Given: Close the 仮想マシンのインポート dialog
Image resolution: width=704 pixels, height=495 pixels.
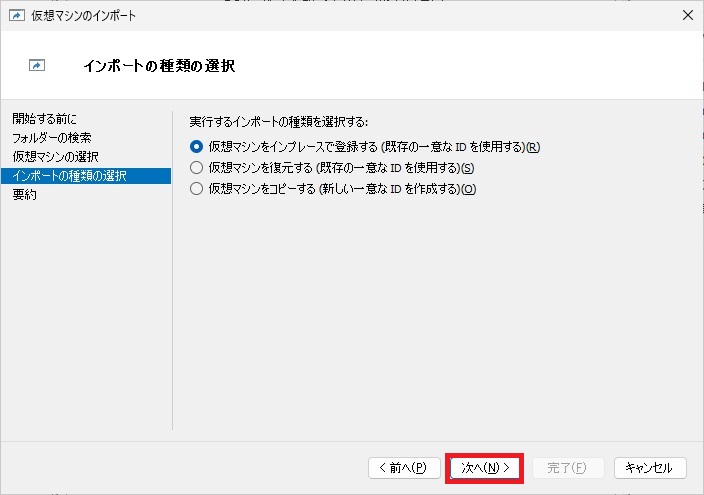Looking at the screenshot, I should coord(687,15).
